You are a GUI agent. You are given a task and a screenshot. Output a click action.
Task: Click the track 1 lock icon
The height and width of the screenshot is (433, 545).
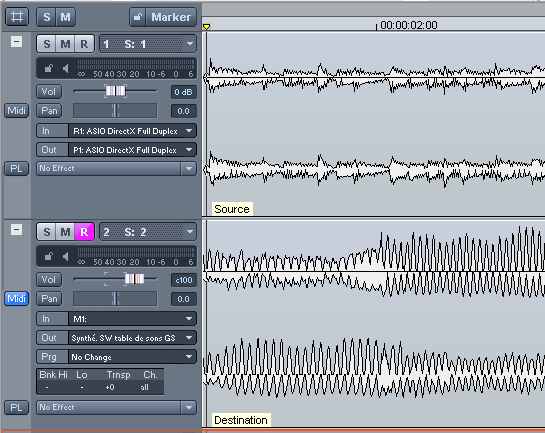tap(48, 68)
